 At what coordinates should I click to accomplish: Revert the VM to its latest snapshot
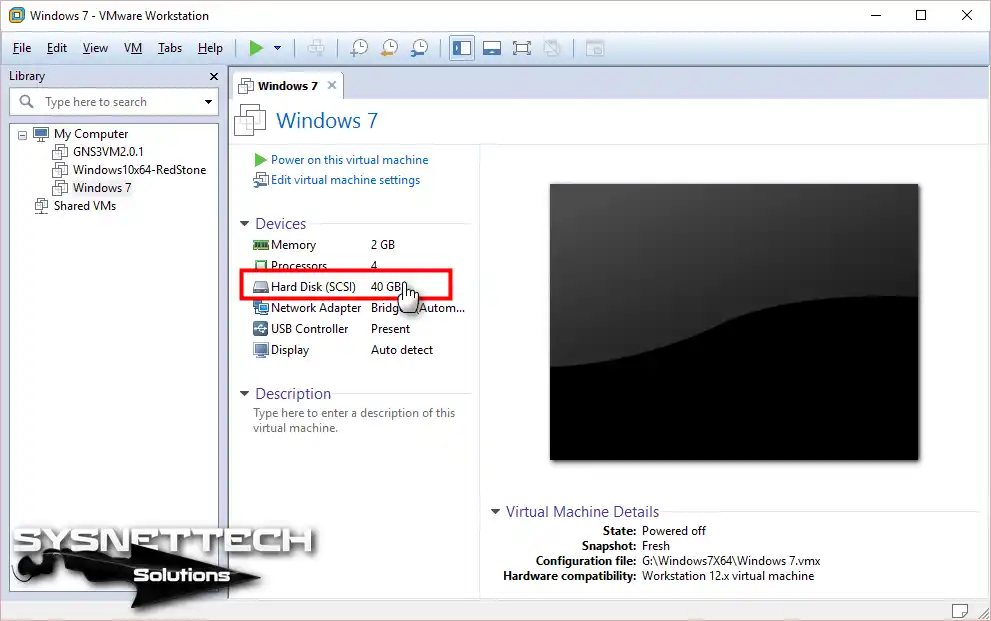click(390, 47)
